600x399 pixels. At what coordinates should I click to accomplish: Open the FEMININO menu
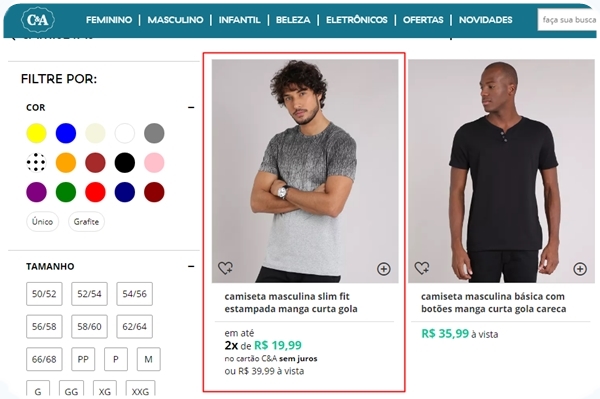(109, 20)
